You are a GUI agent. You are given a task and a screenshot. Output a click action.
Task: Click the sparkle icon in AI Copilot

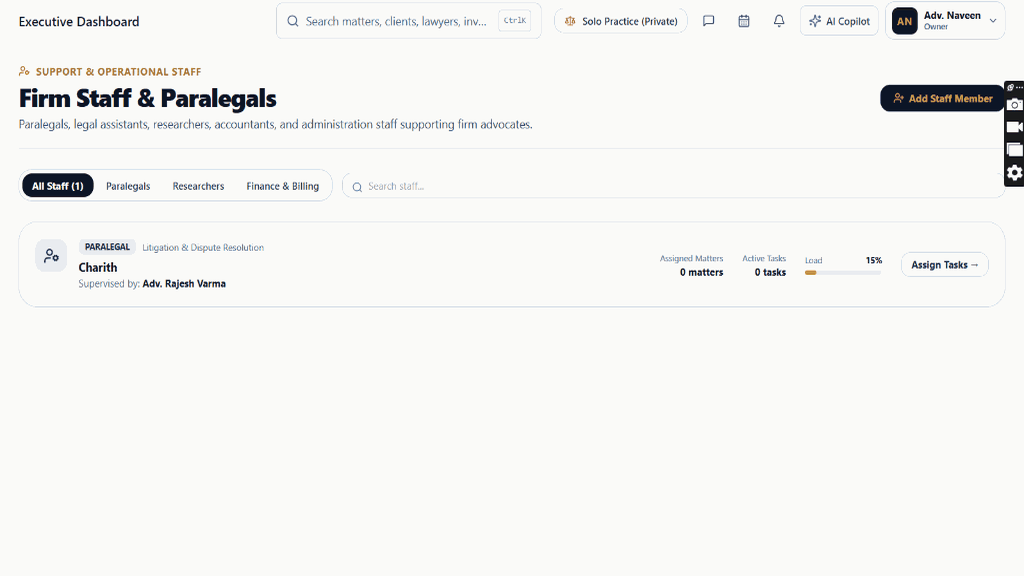pos(815,21)
